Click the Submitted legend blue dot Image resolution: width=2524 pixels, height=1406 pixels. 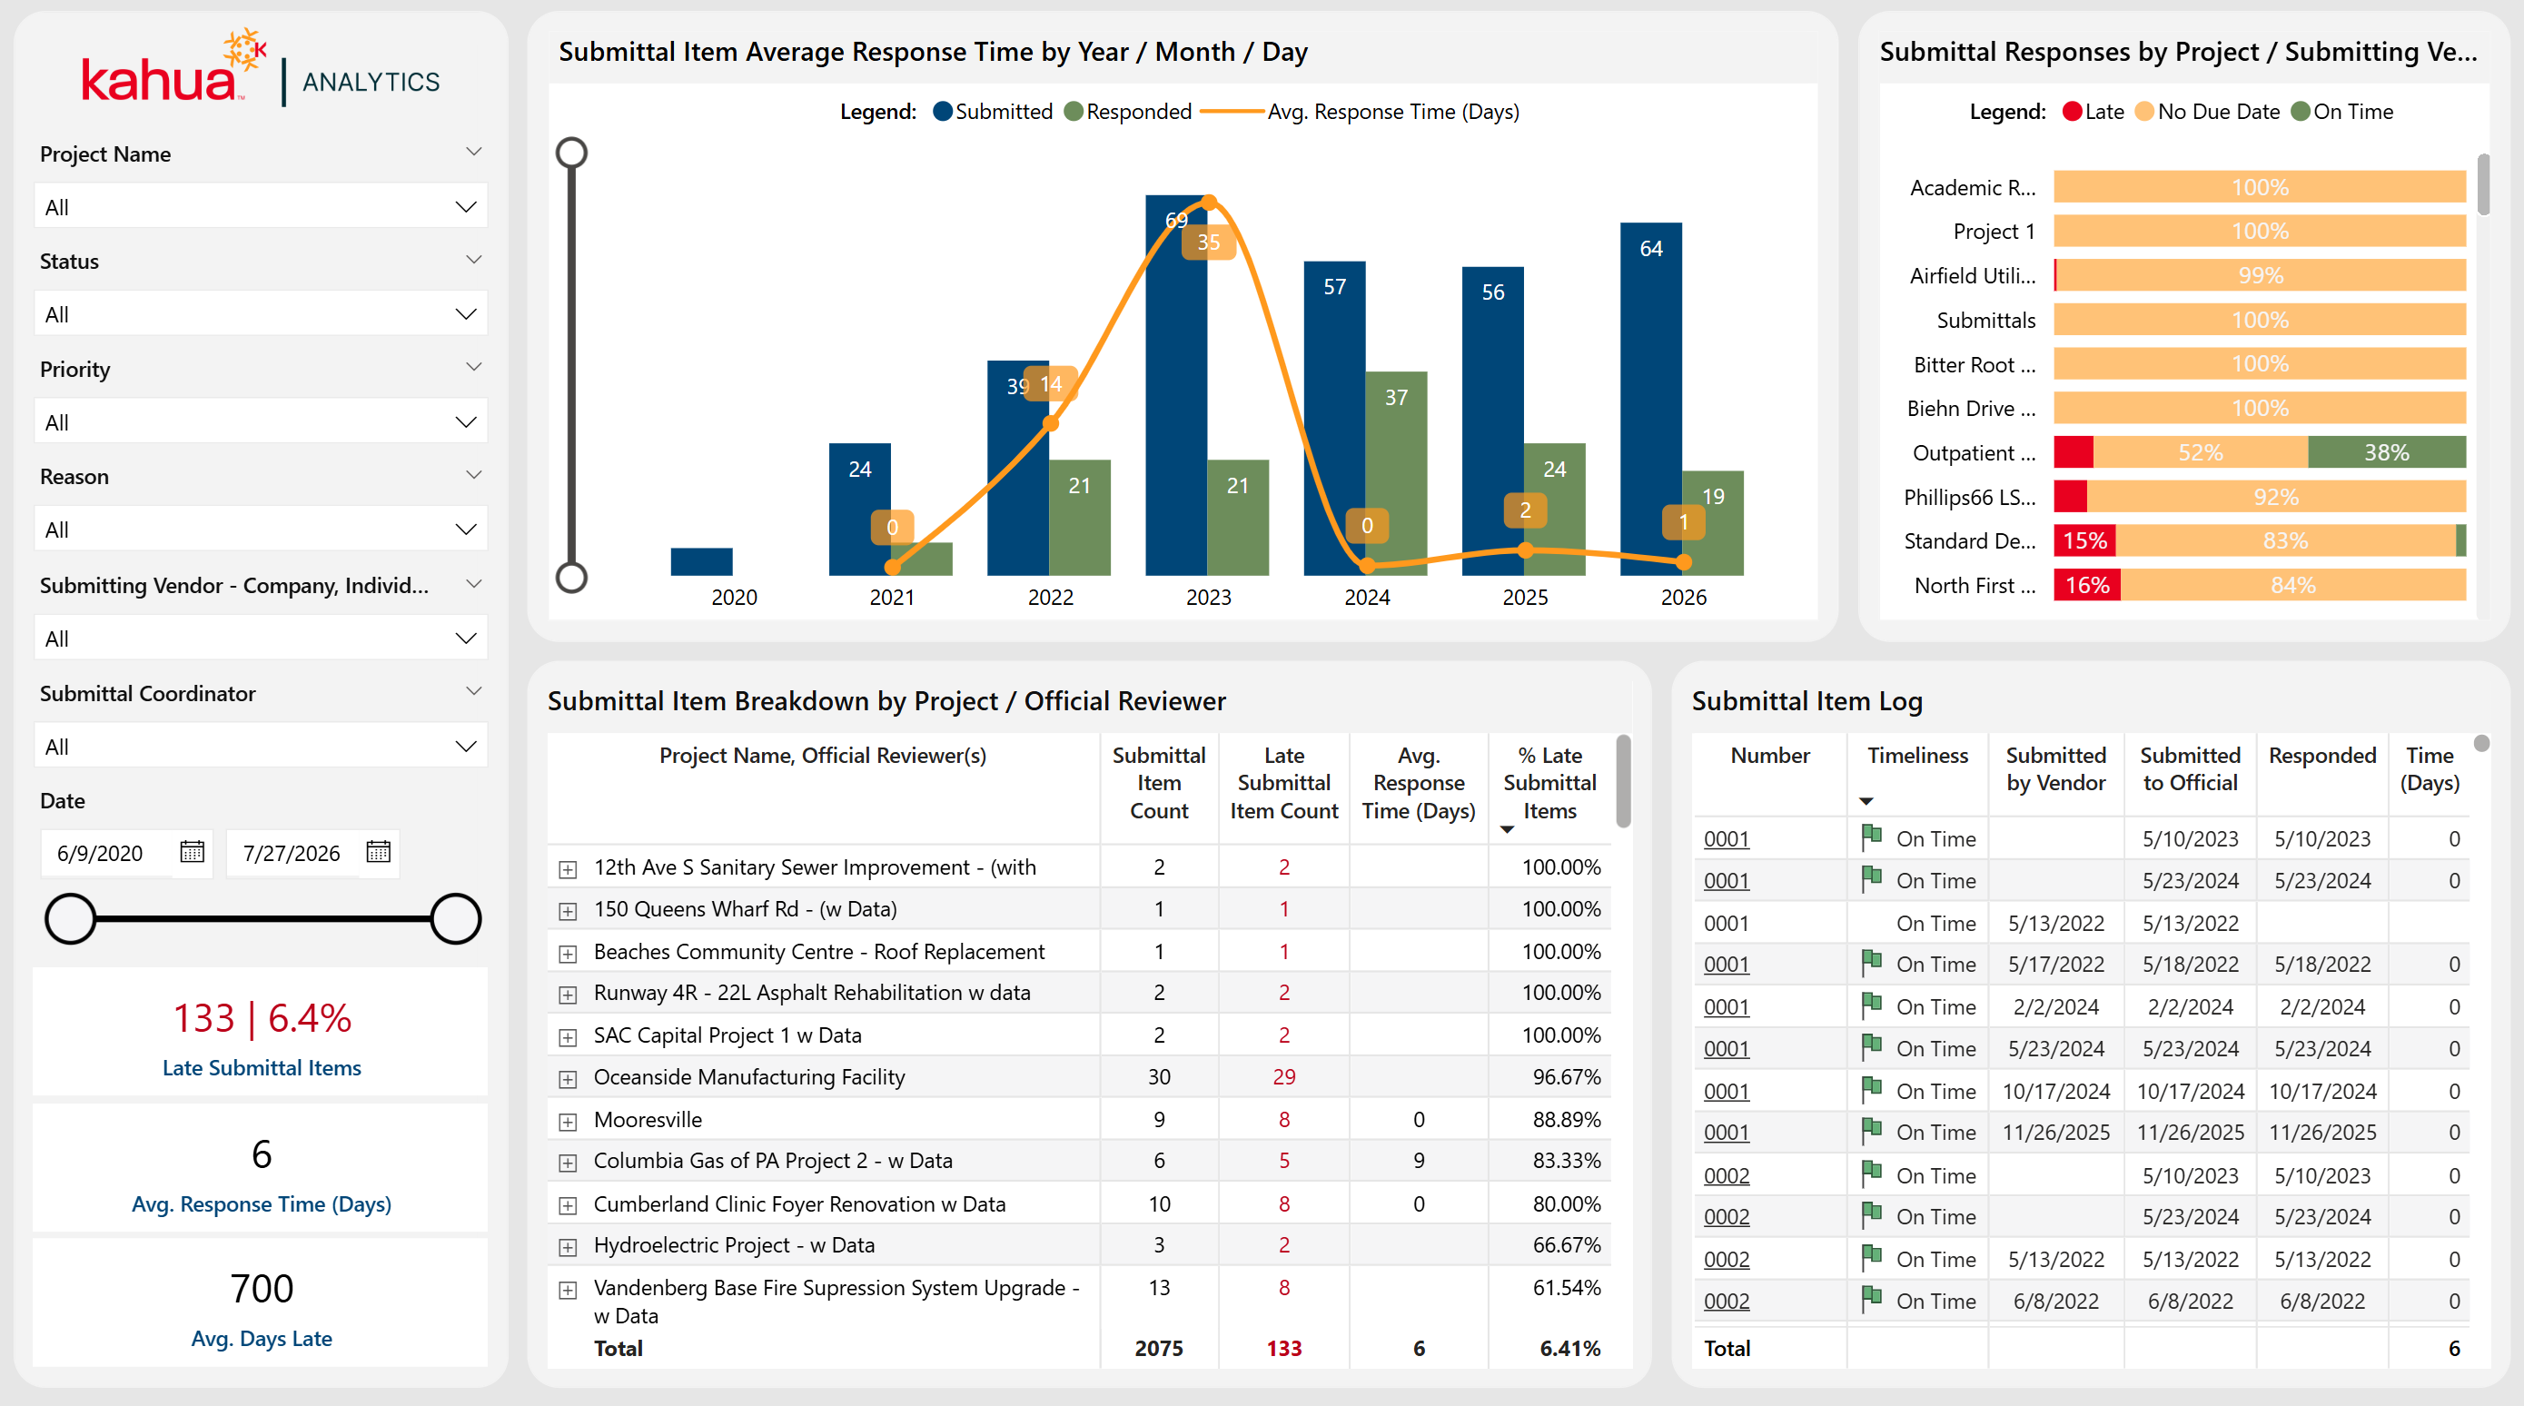942,112
